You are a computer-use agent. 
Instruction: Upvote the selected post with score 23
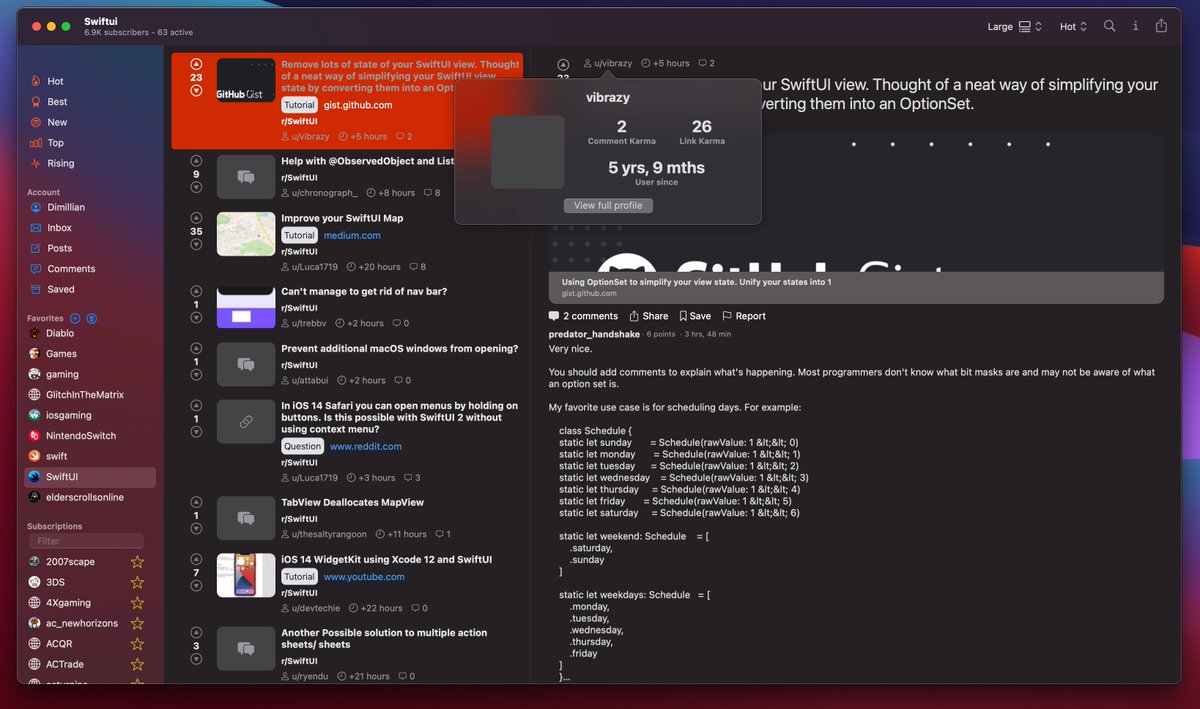[196, 64]
